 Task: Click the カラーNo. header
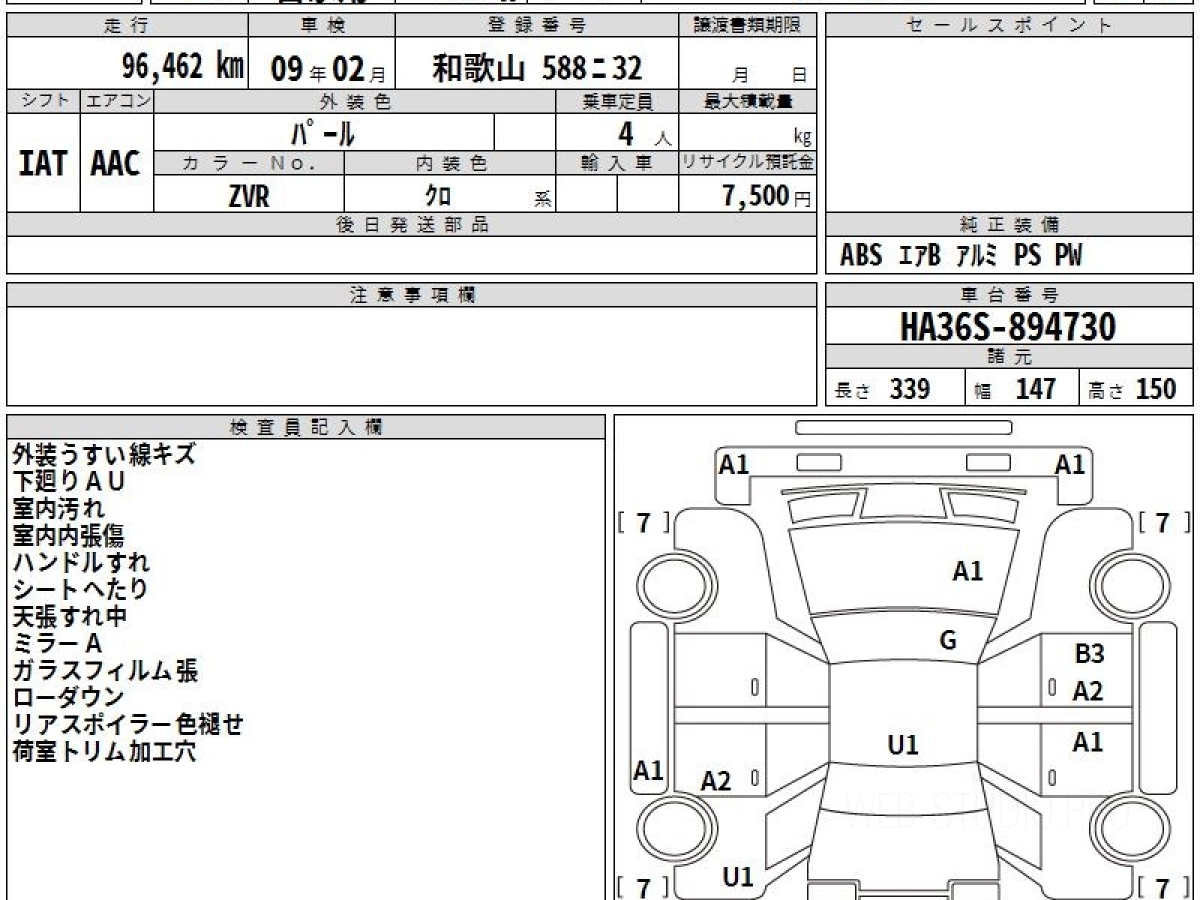249,163
